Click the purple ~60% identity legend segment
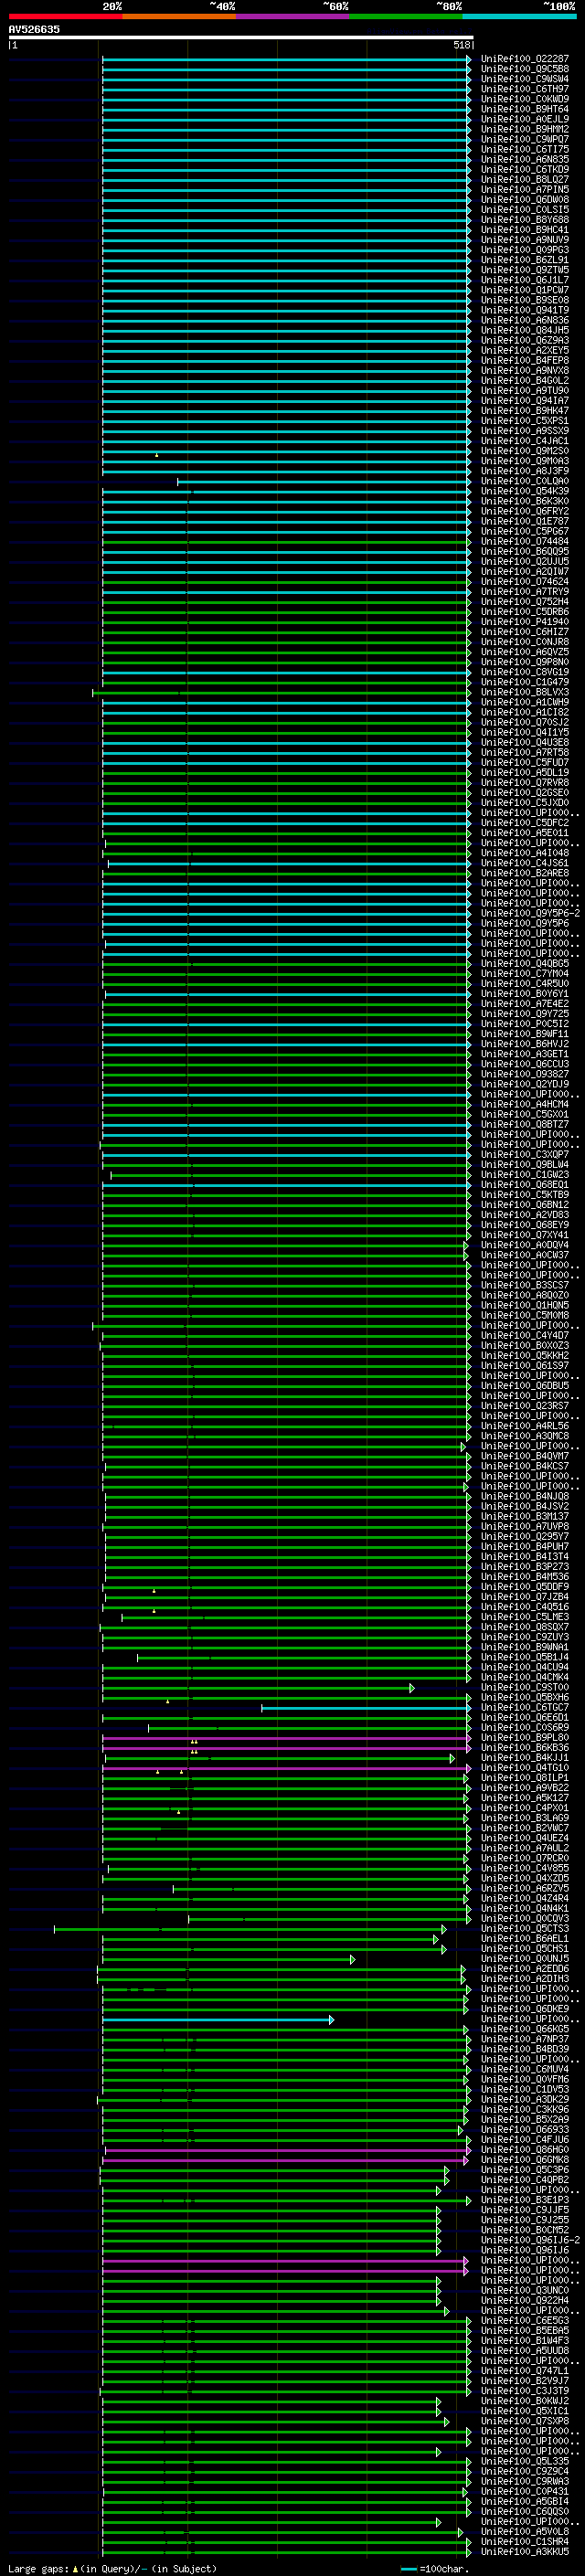 292,16
